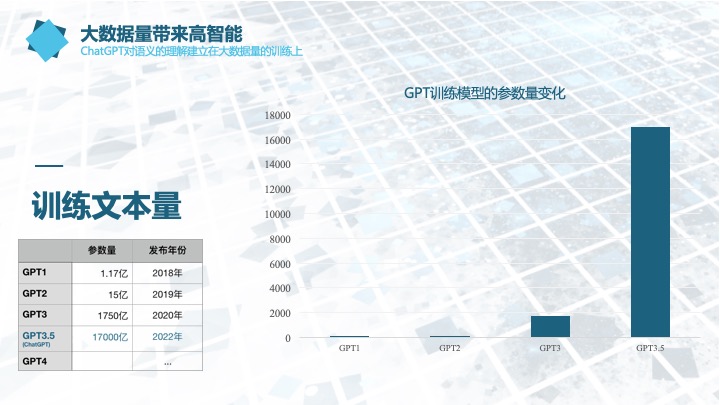The height and width of the screenshot is (405, 720).
Task: Click the '...' cell in GPT4 row
Action: click(x=168, y=361)
